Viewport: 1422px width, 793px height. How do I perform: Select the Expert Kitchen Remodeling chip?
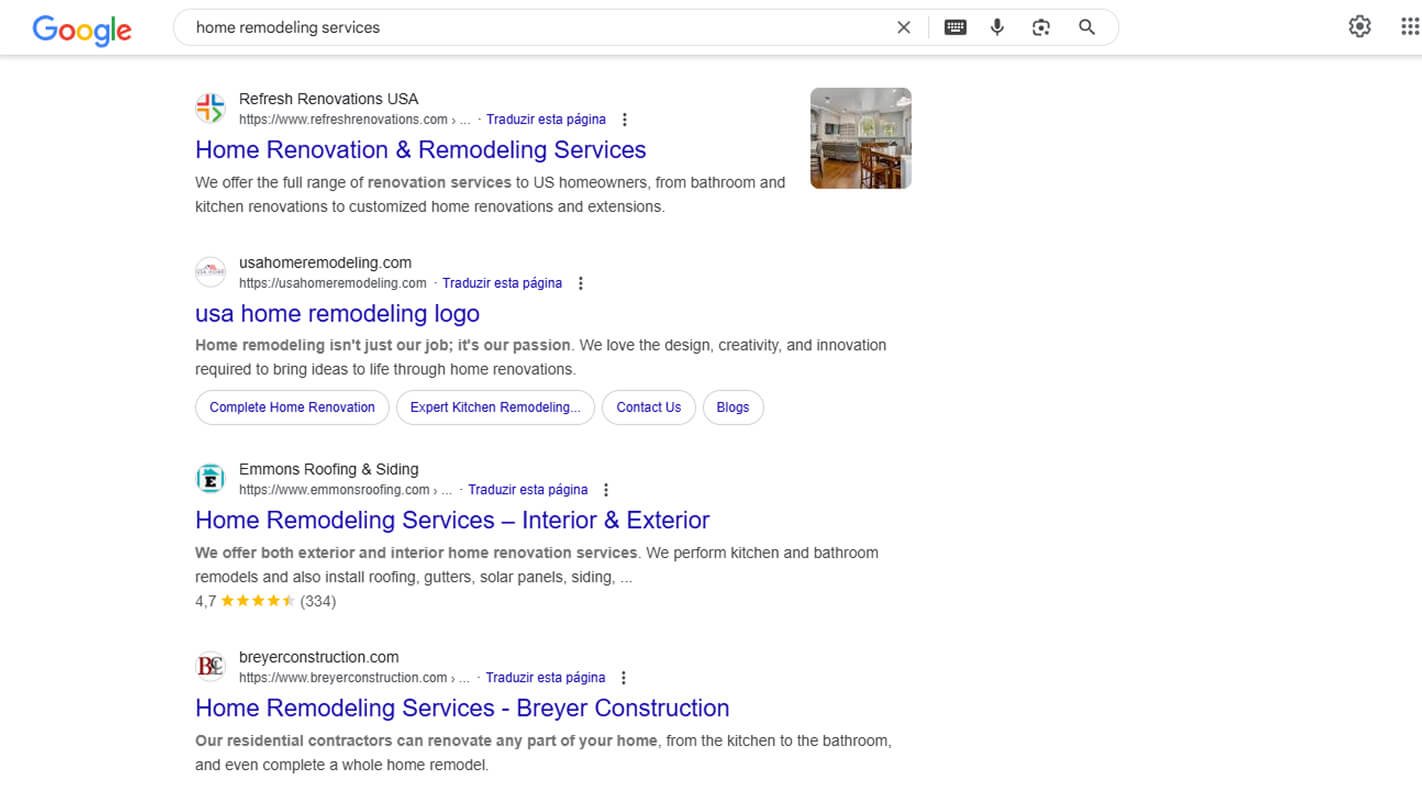[x=495, y=407]
